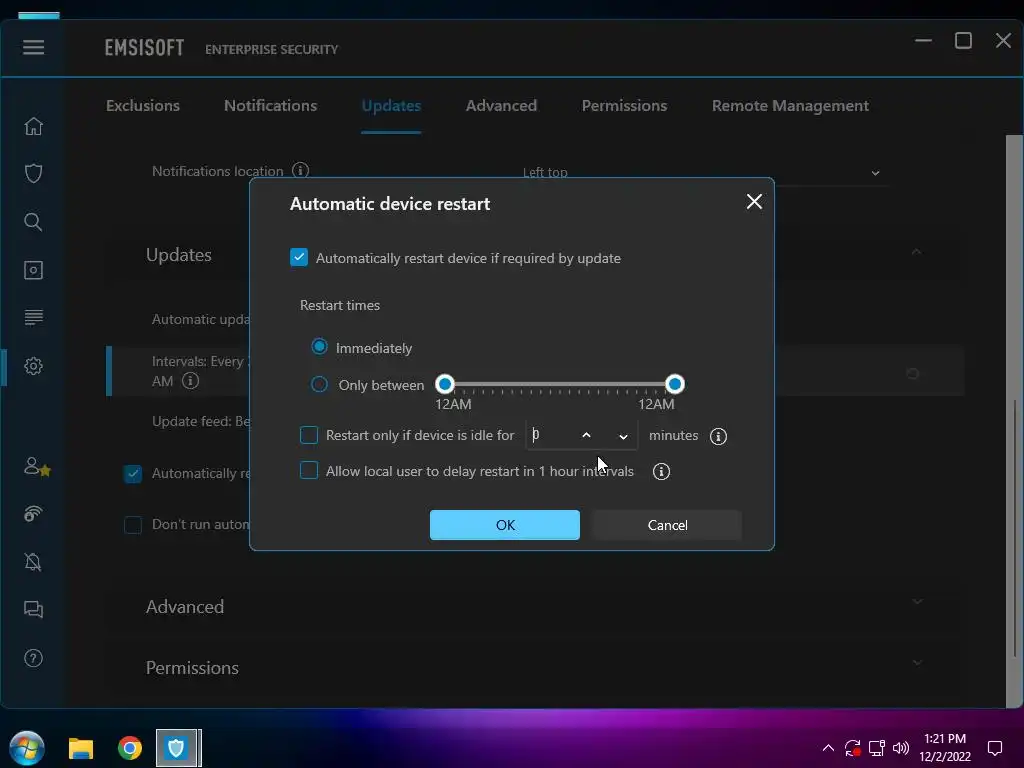1024x768 pixels.
Task: Select the Immediately restart option
Action: coord(319,347)
